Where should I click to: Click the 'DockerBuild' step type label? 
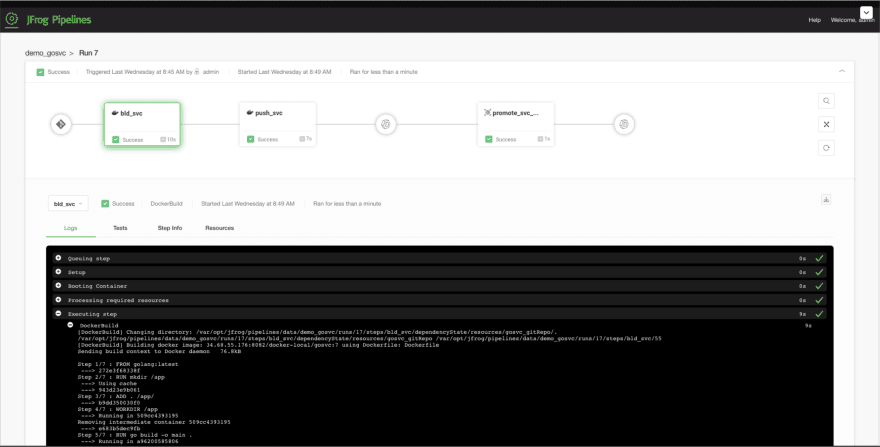167,204
